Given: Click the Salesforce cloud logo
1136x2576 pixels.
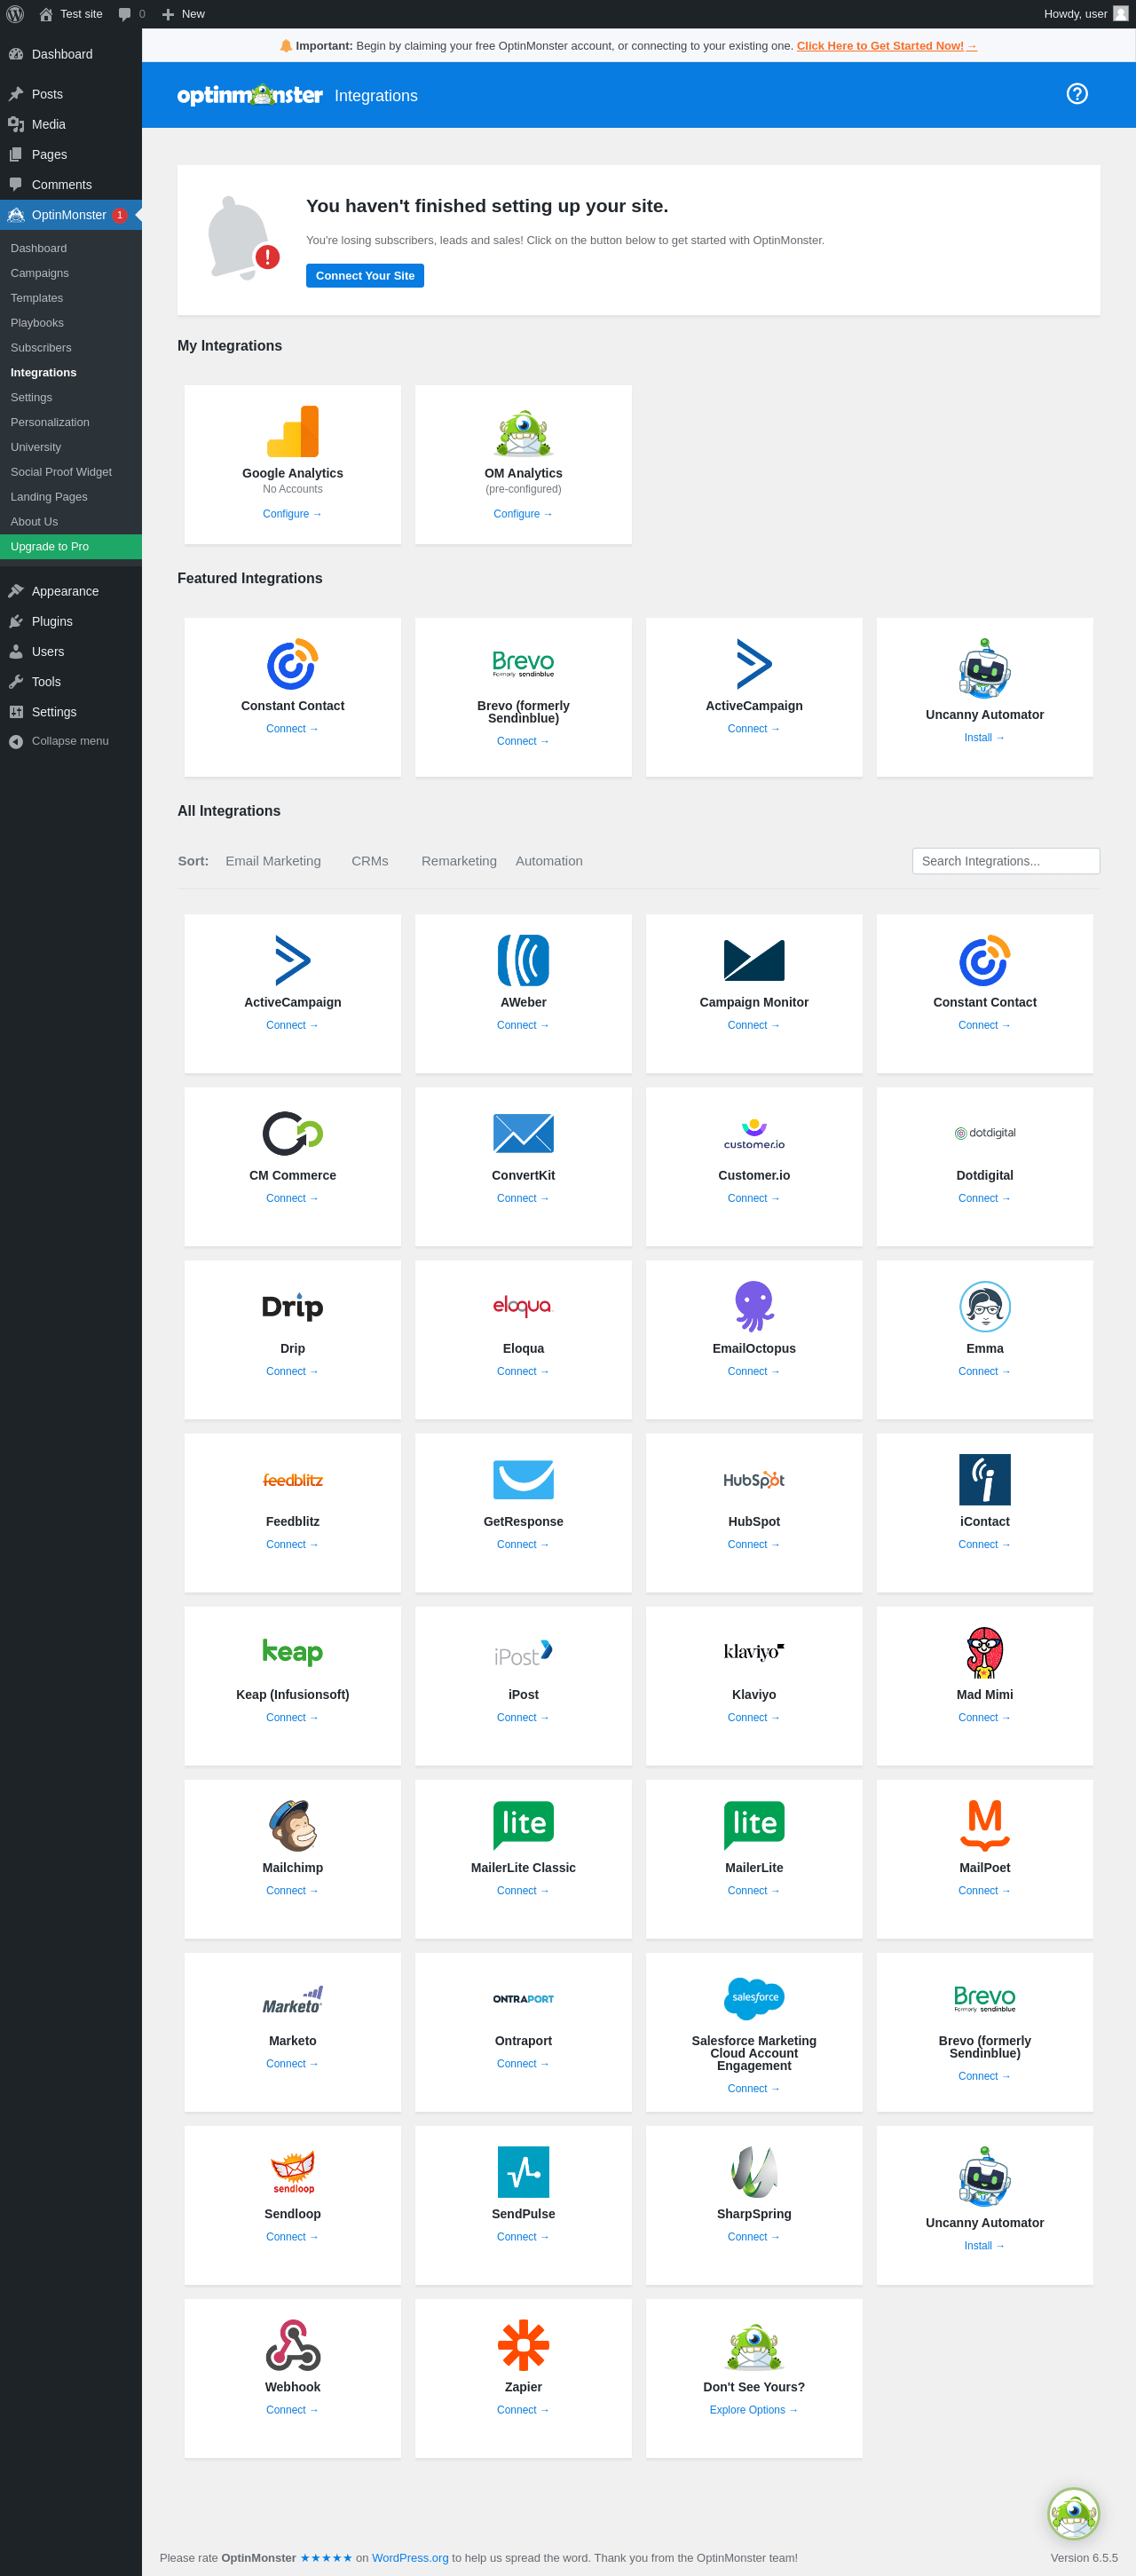Looking at the screenshot, I should point(754,1998).
